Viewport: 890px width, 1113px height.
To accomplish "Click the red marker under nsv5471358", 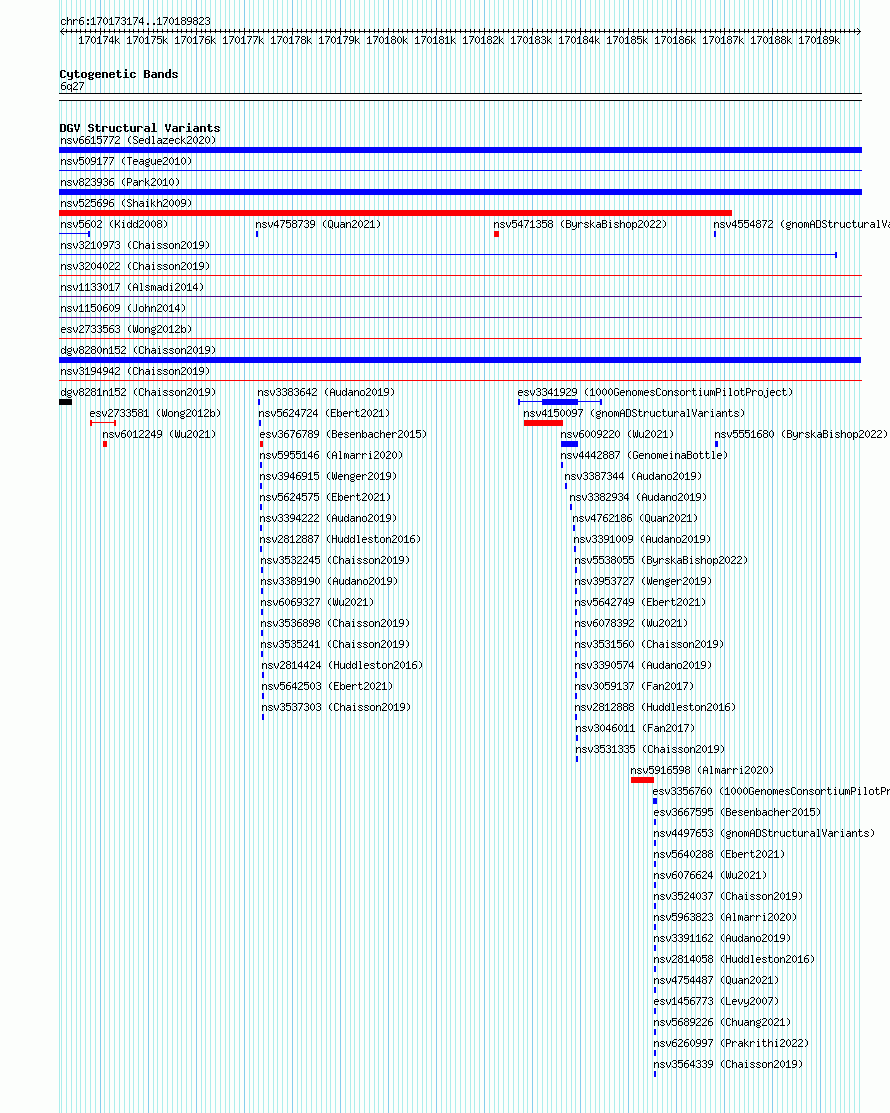I will pos(497,234).
